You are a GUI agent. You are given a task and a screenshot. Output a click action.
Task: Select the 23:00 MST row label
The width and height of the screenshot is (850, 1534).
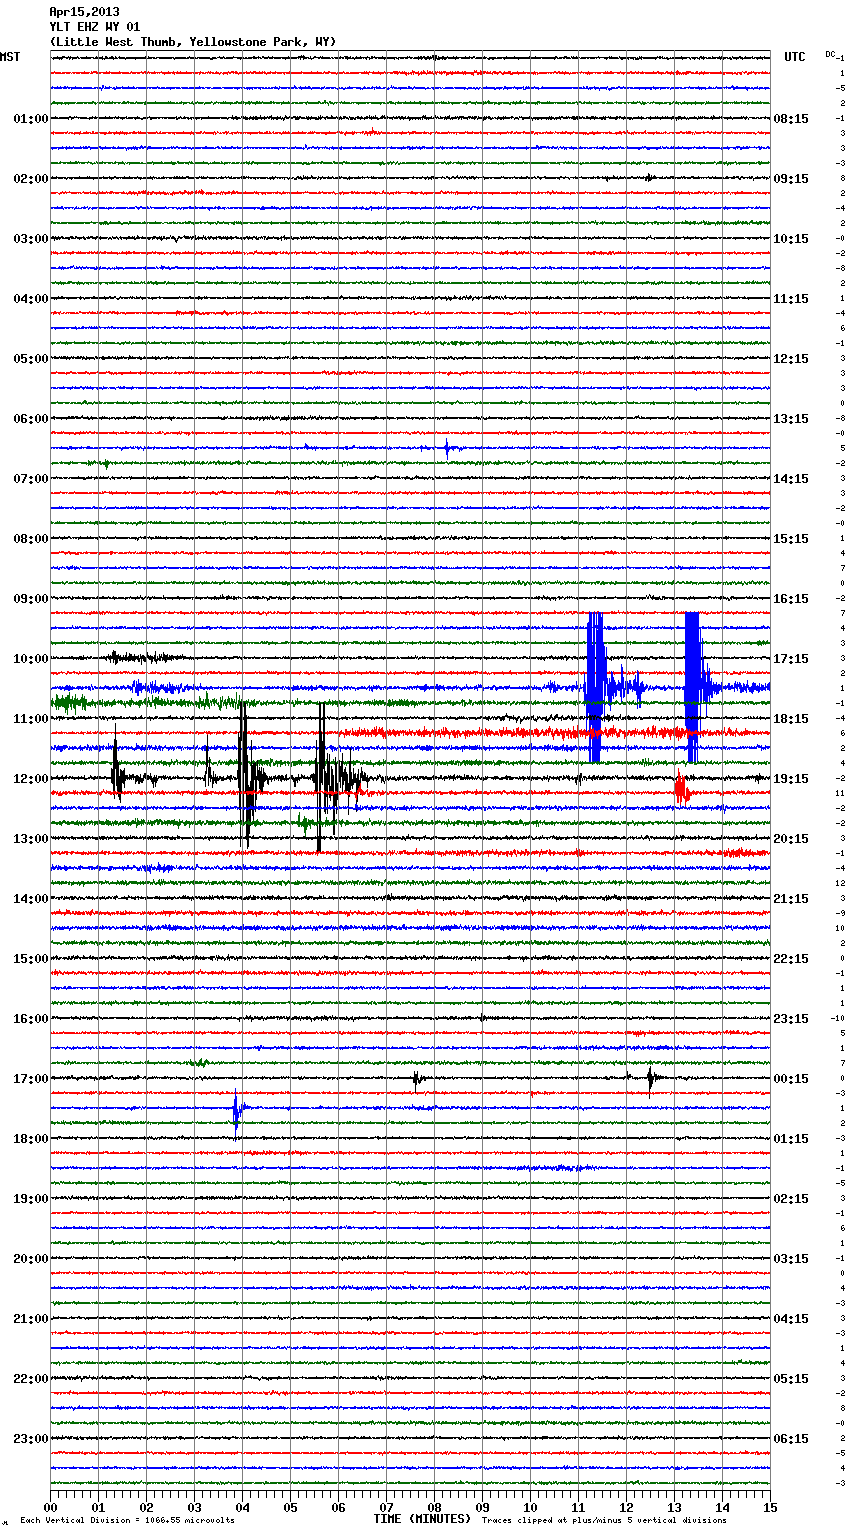pos(31,1439)
